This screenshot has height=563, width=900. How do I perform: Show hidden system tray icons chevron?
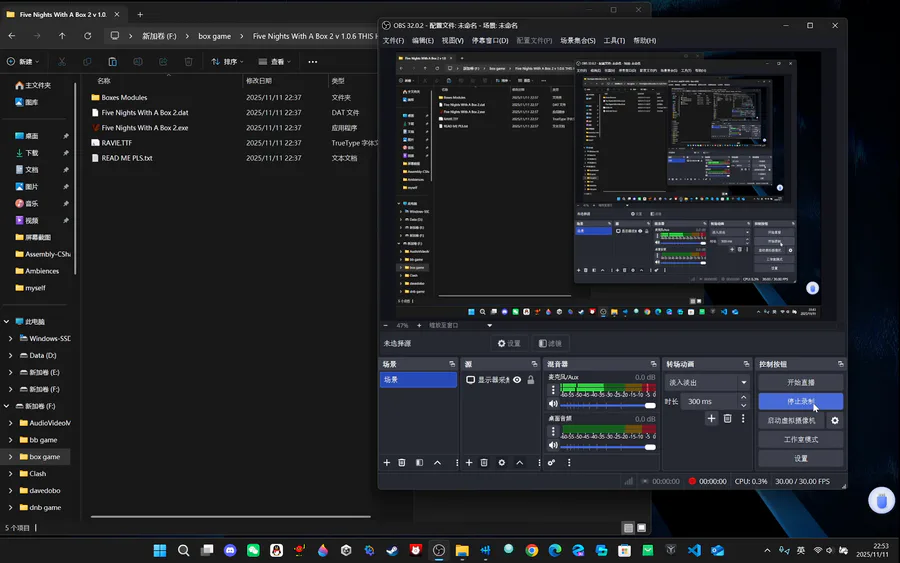(x=767, y=550)
